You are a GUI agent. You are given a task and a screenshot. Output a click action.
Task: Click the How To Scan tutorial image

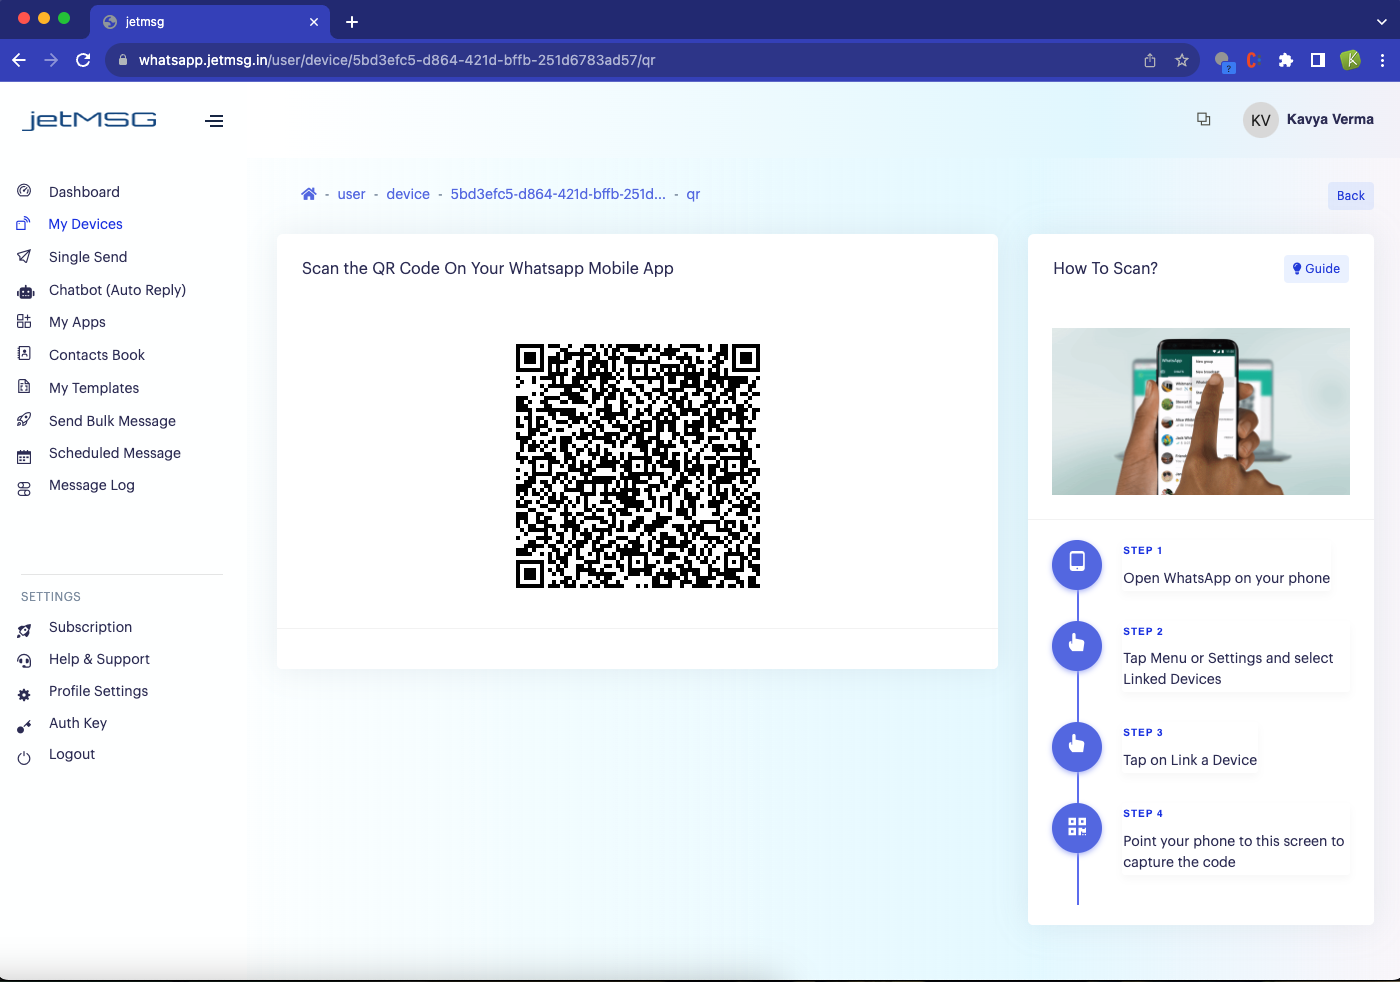coord(1201,411)
